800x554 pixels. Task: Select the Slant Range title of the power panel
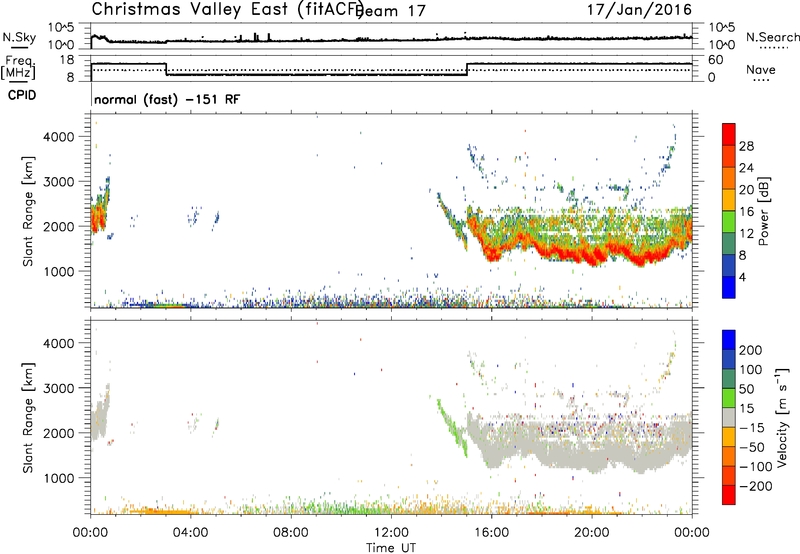28,211
